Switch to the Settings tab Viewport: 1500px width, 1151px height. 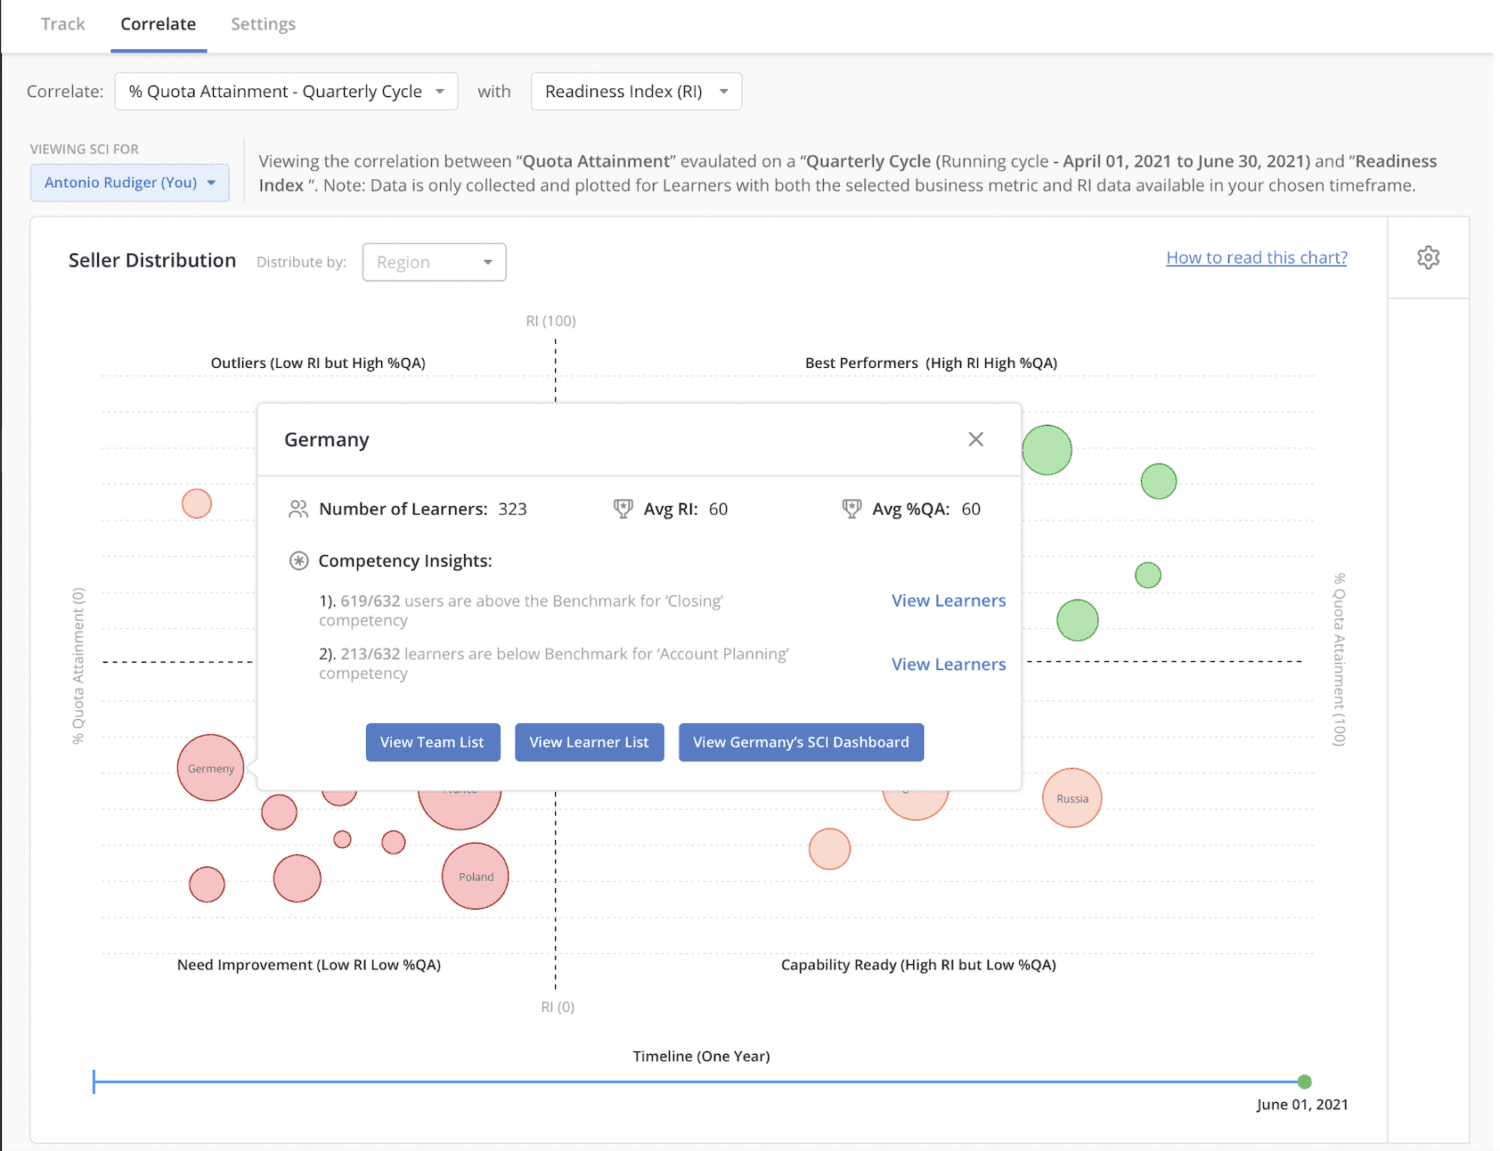262,23
